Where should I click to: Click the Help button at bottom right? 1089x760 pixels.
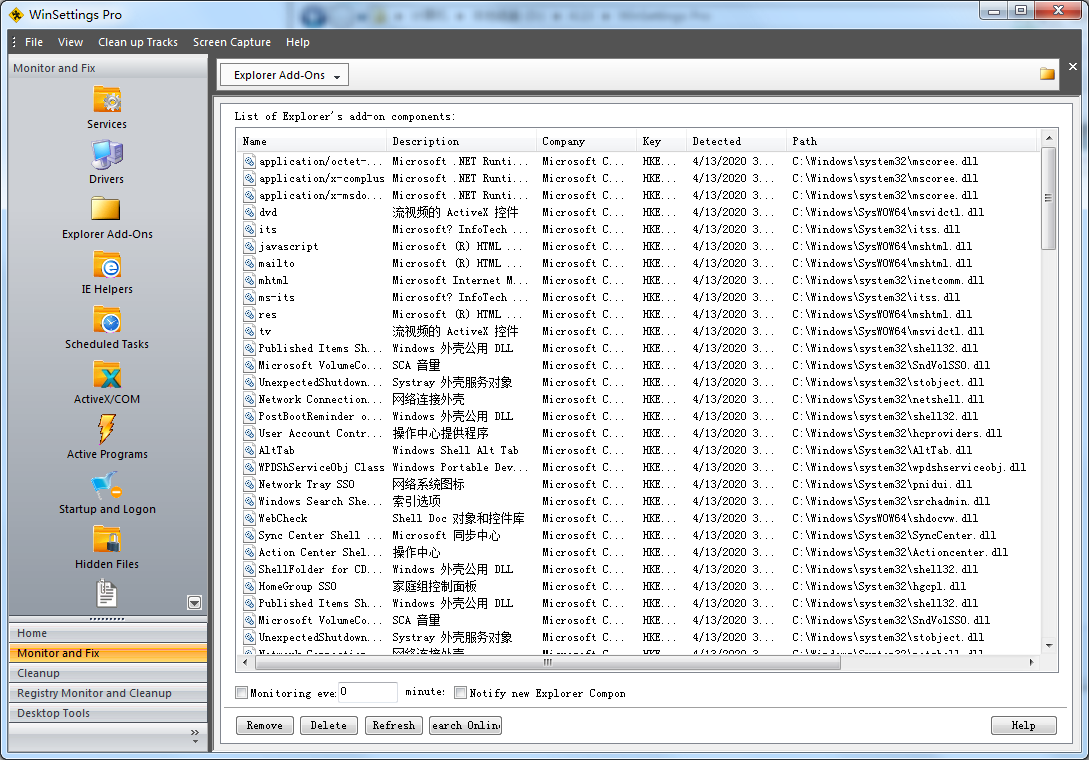(1023, 725)
